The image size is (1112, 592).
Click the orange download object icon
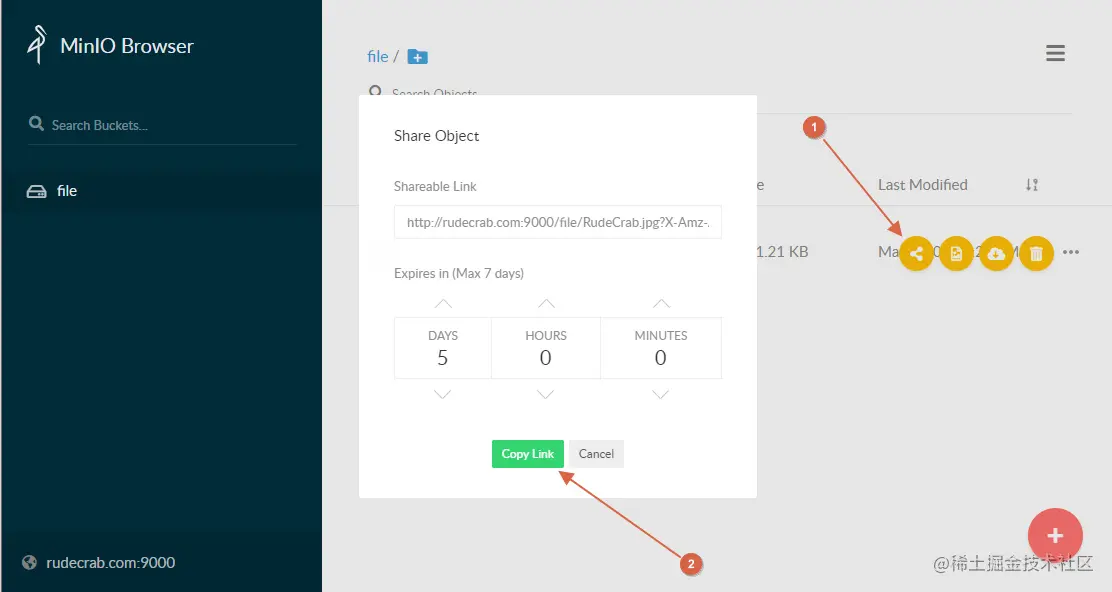[x=996, y=253]
